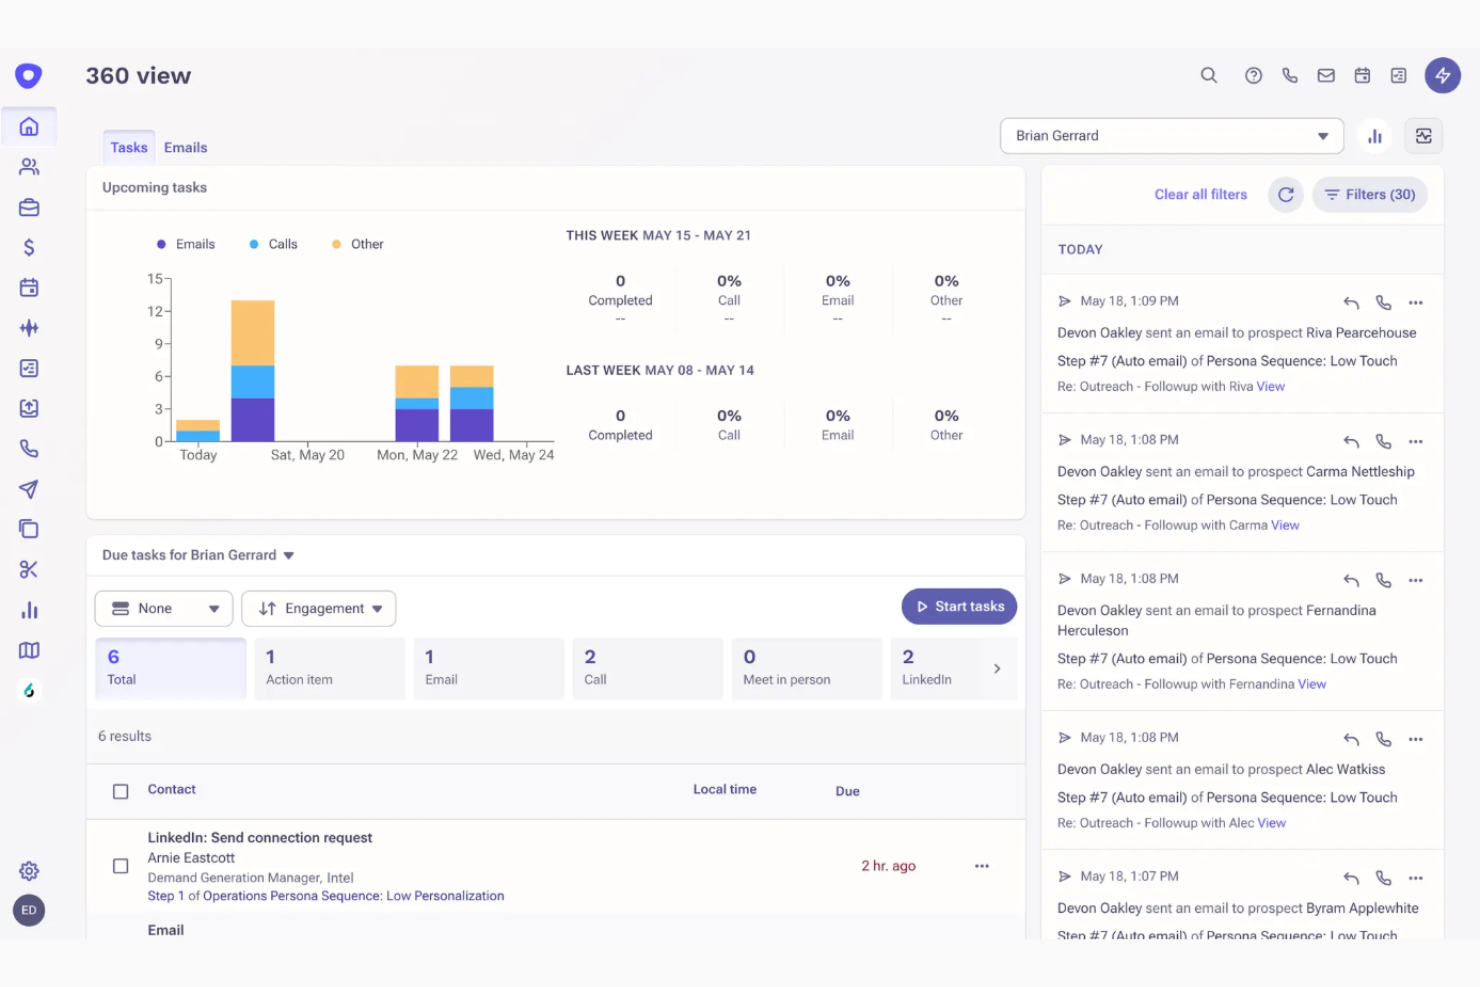Tick the checkbox for the Arnie Eastcott task
The width and height of the screenshot is (1480, 987).
pos(121,866)
